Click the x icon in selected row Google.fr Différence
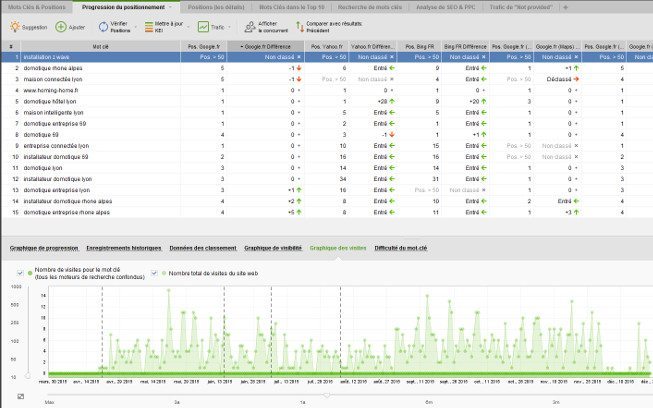This screenshot has width=653, height=408. coord(299,57)
